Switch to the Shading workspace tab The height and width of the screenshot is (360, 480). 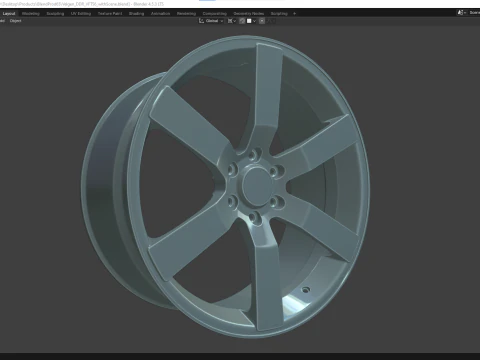136,13
